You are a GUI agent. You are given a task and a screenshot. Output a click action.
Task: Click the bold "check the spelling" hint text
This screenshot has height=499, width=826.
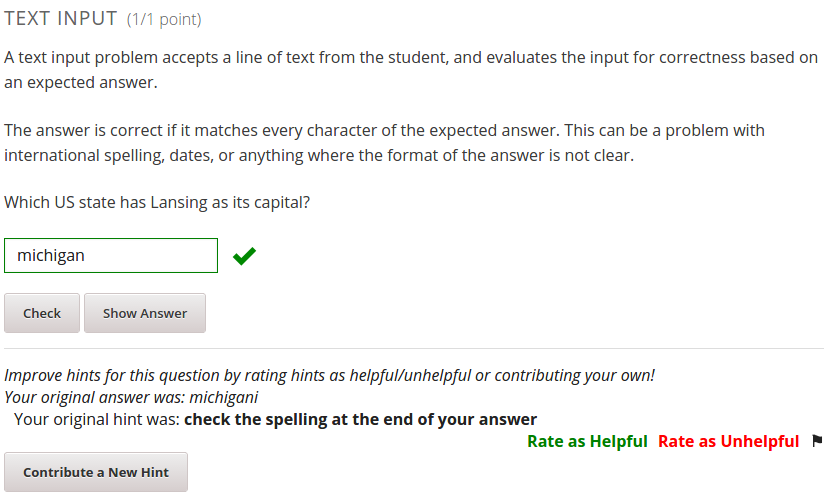click(x=360, y=419)
